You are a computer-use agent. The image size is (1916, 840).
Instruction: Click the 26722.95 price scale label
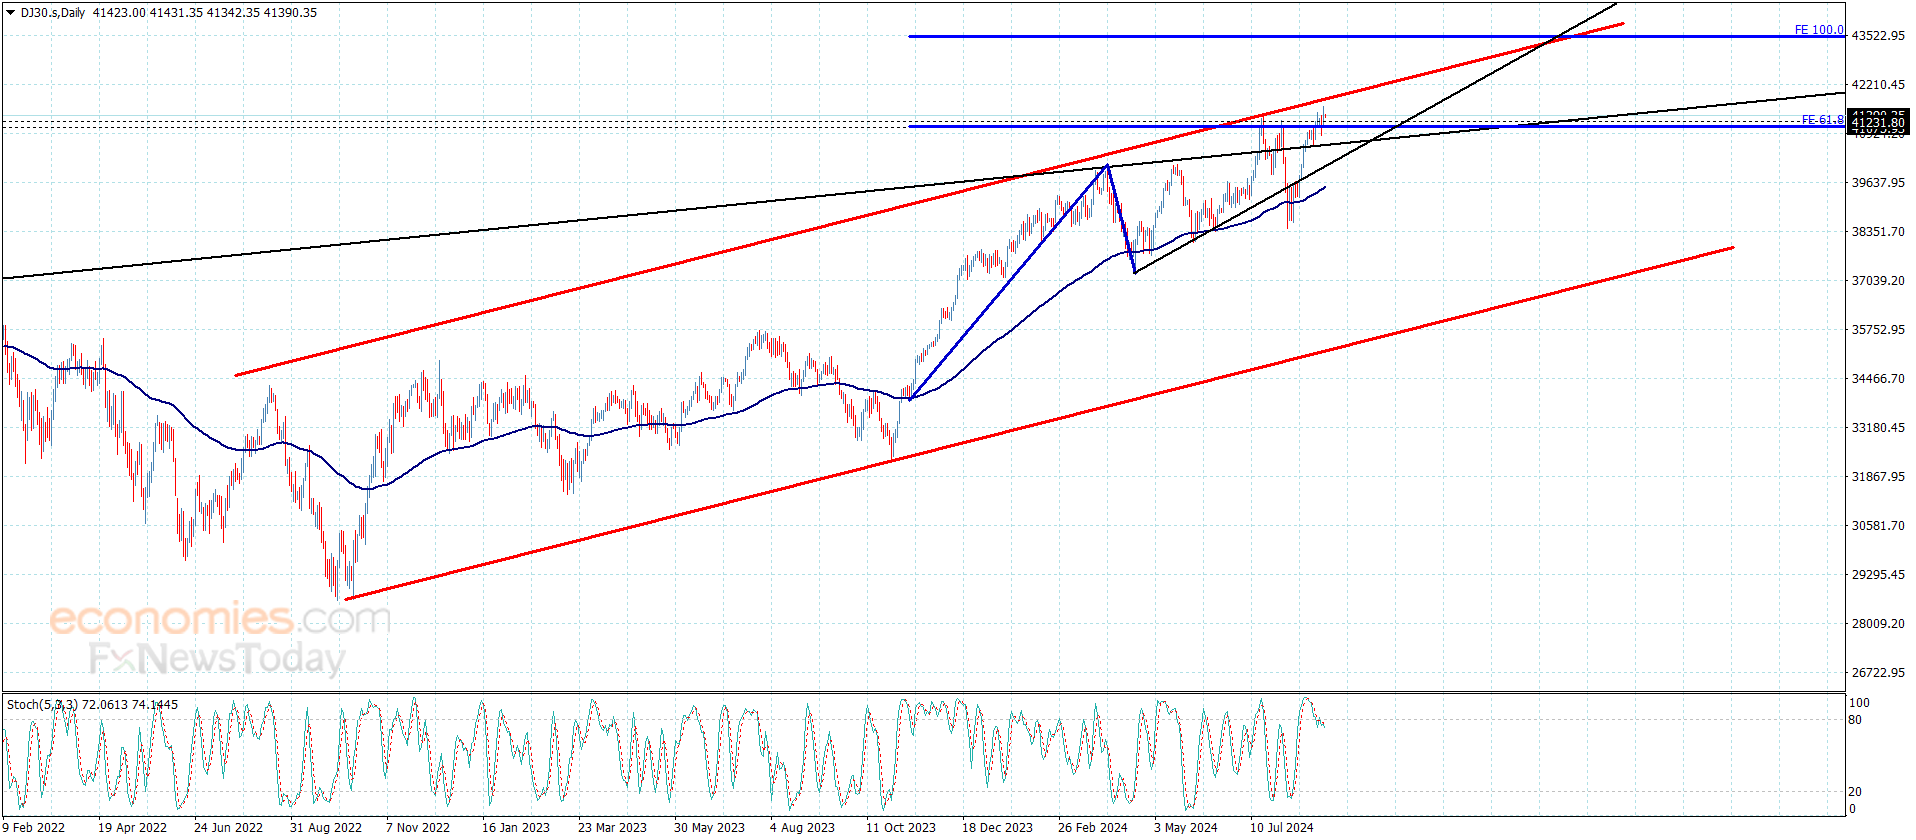[x=1878, y=673]
